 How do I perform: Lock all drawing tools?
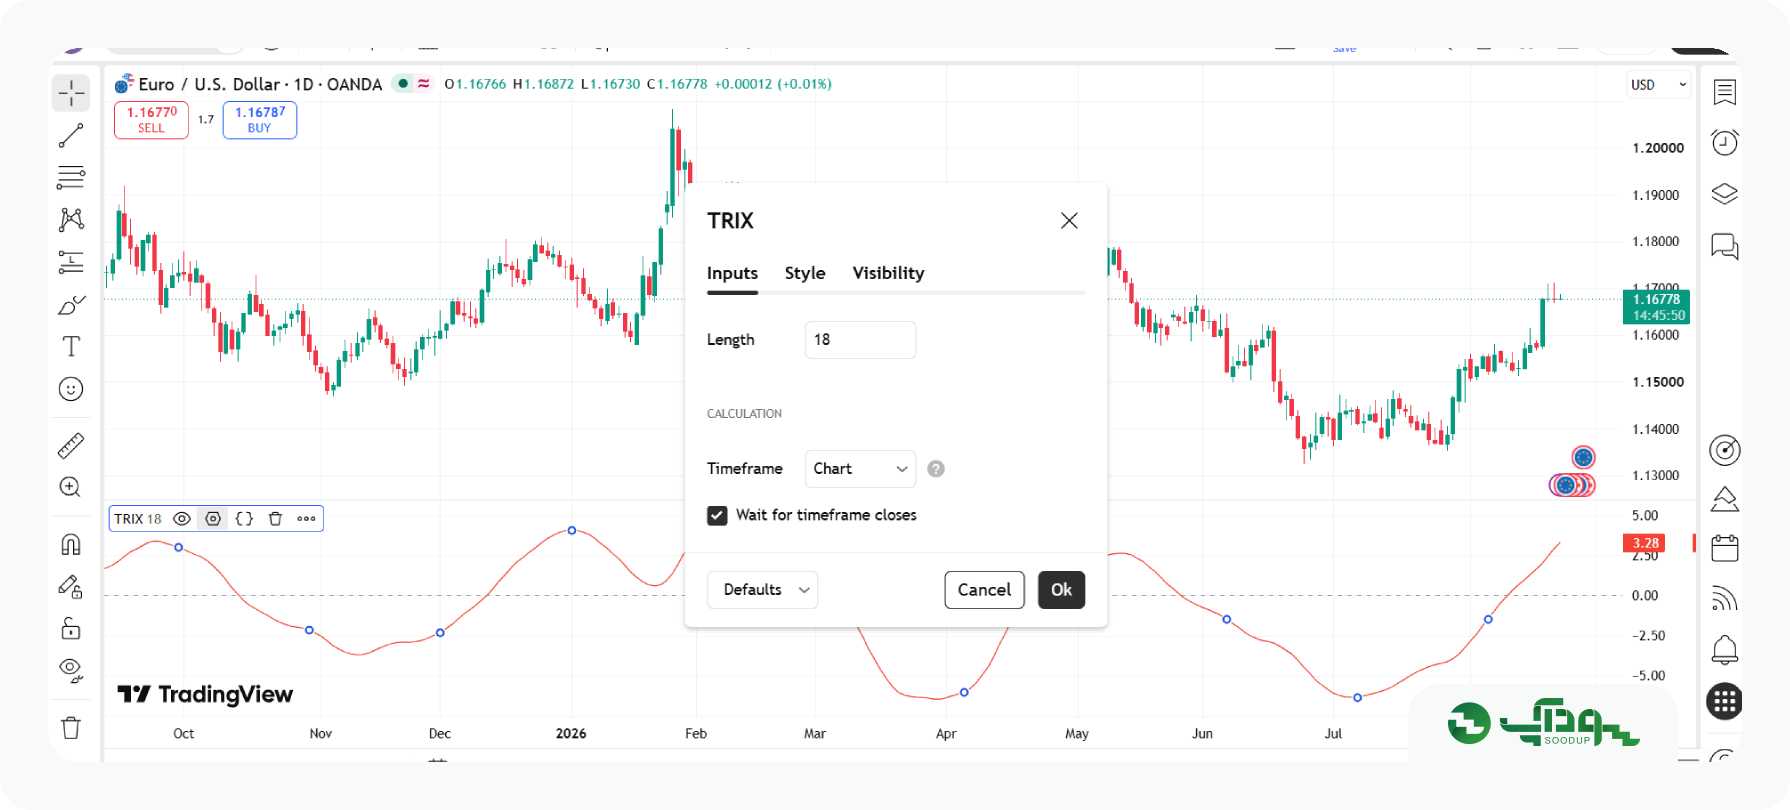71,628
